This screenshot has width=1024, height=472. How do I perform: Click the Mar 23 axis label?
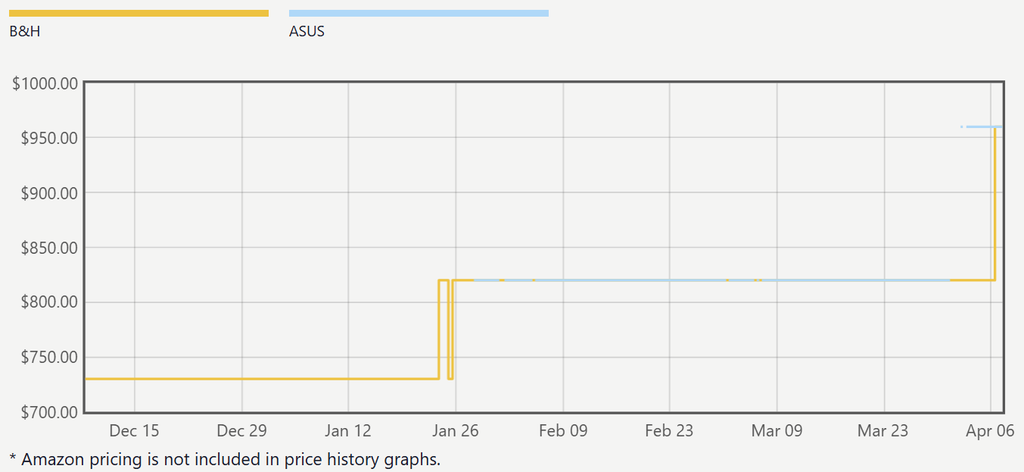884,431
